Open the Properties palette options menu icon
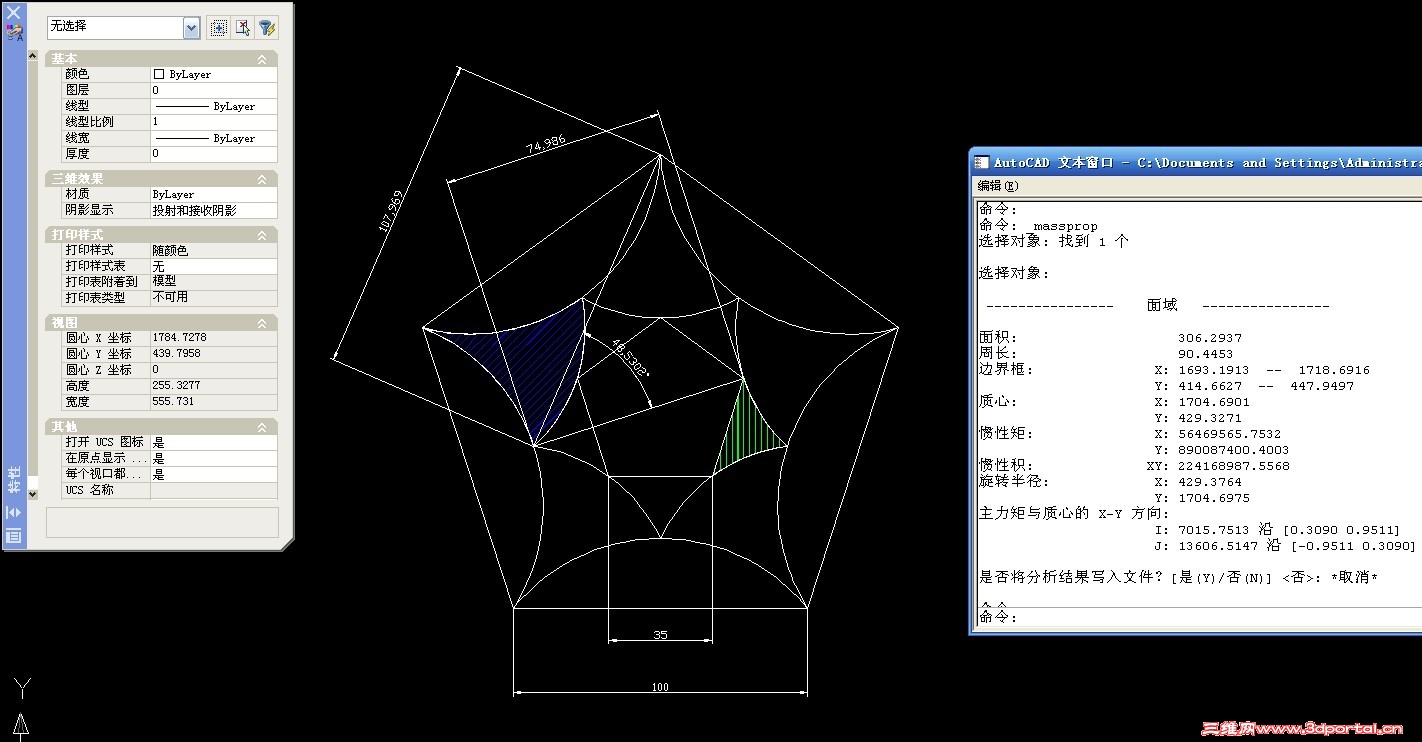 pos(14,536)
